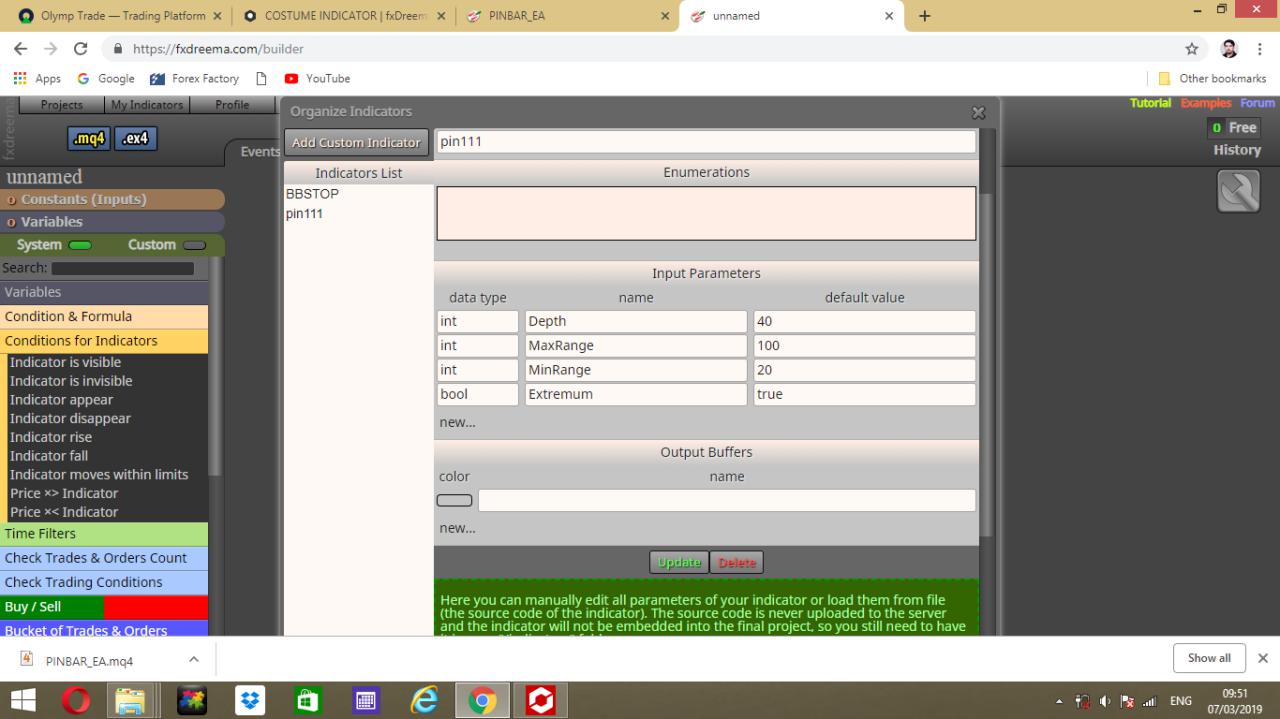This screenshot has width=1280, height=719.
Task: Click the green Update button
Action: (679, 562)
